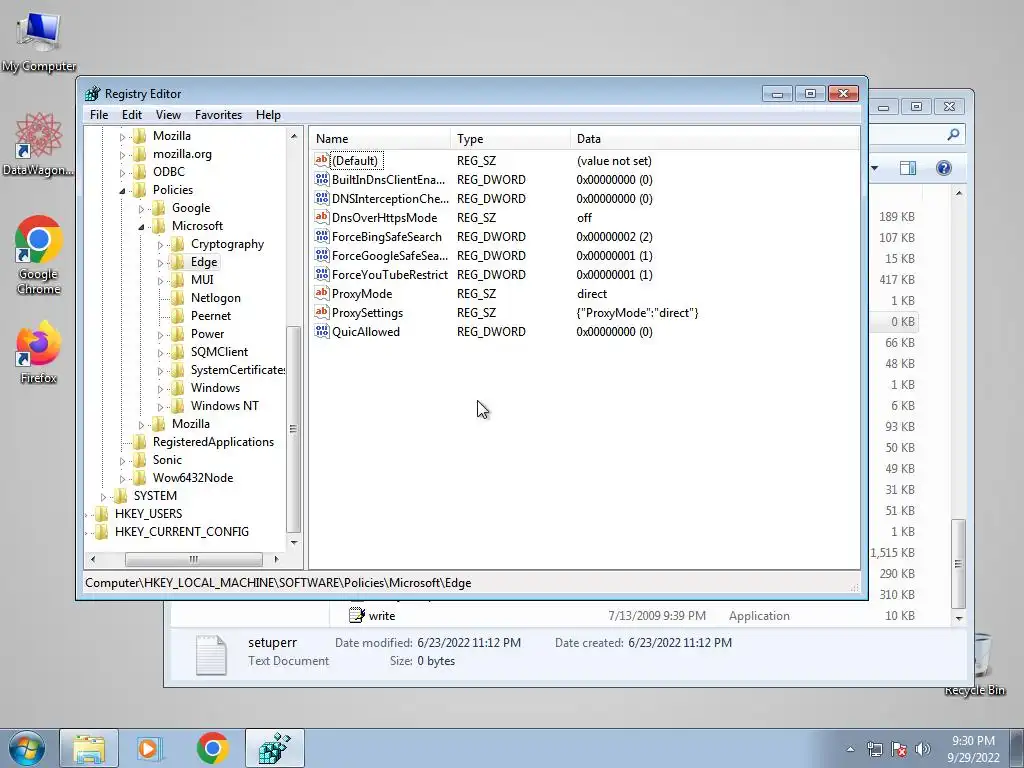Click the Action Center flag tray icon
The width and height of the screenshot is (1024, 768).
pos(899,749)
